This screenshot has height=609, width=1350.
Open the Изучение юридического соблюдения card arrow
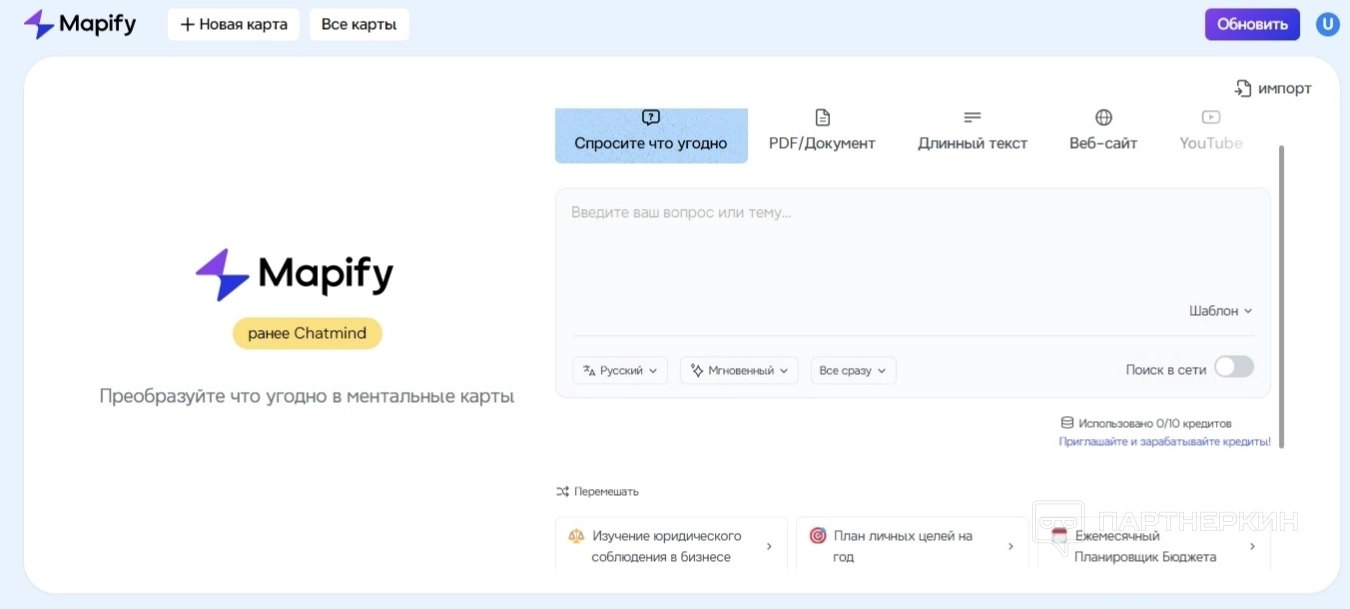pyautogui.click(x=769, y=546)
